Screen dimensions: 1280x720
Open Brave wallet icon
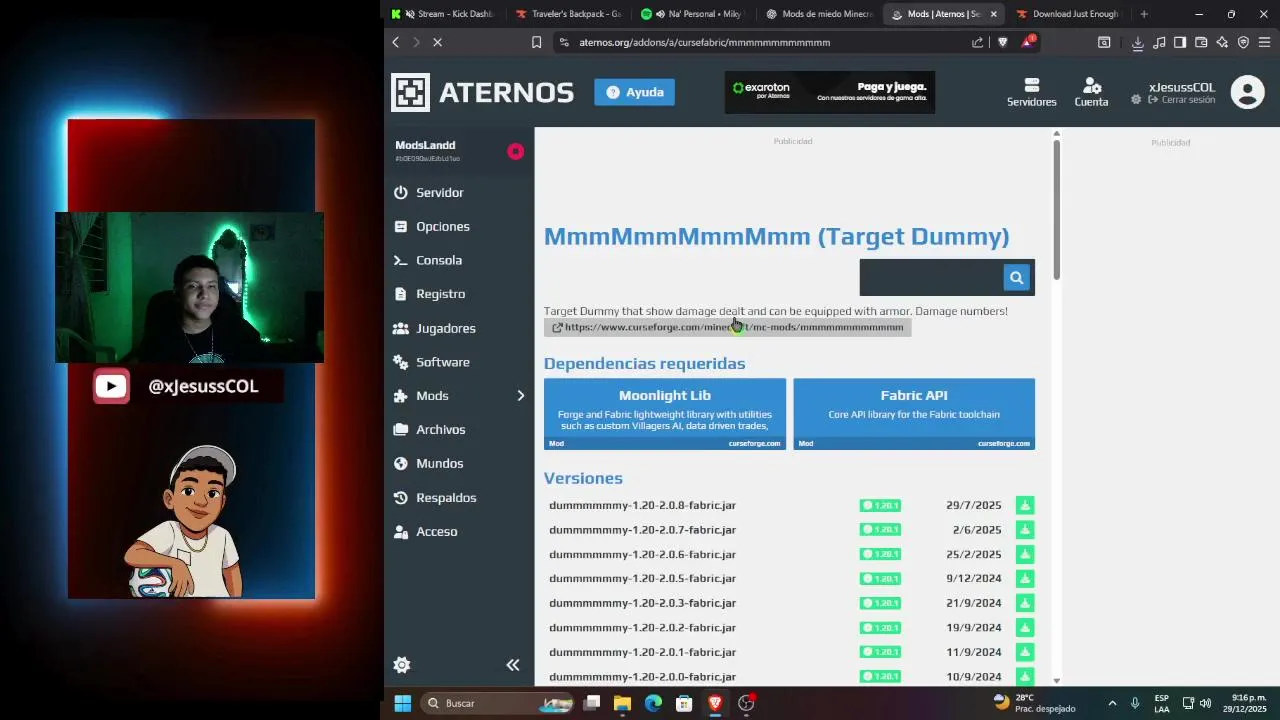[1201, 42]
